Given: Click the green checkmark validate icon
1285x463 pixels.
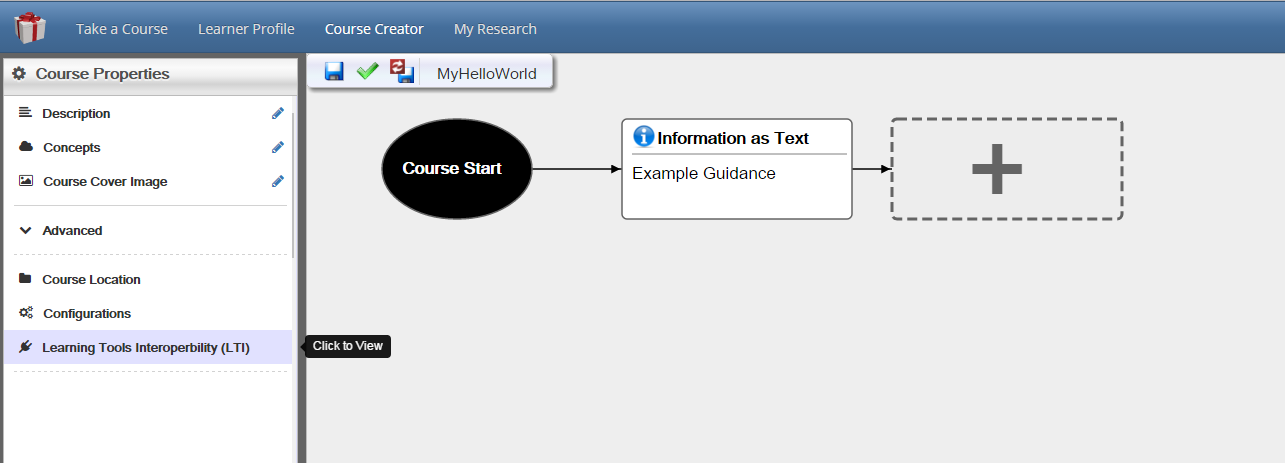Looking at the screenshot, I should (x=367, y=71).
